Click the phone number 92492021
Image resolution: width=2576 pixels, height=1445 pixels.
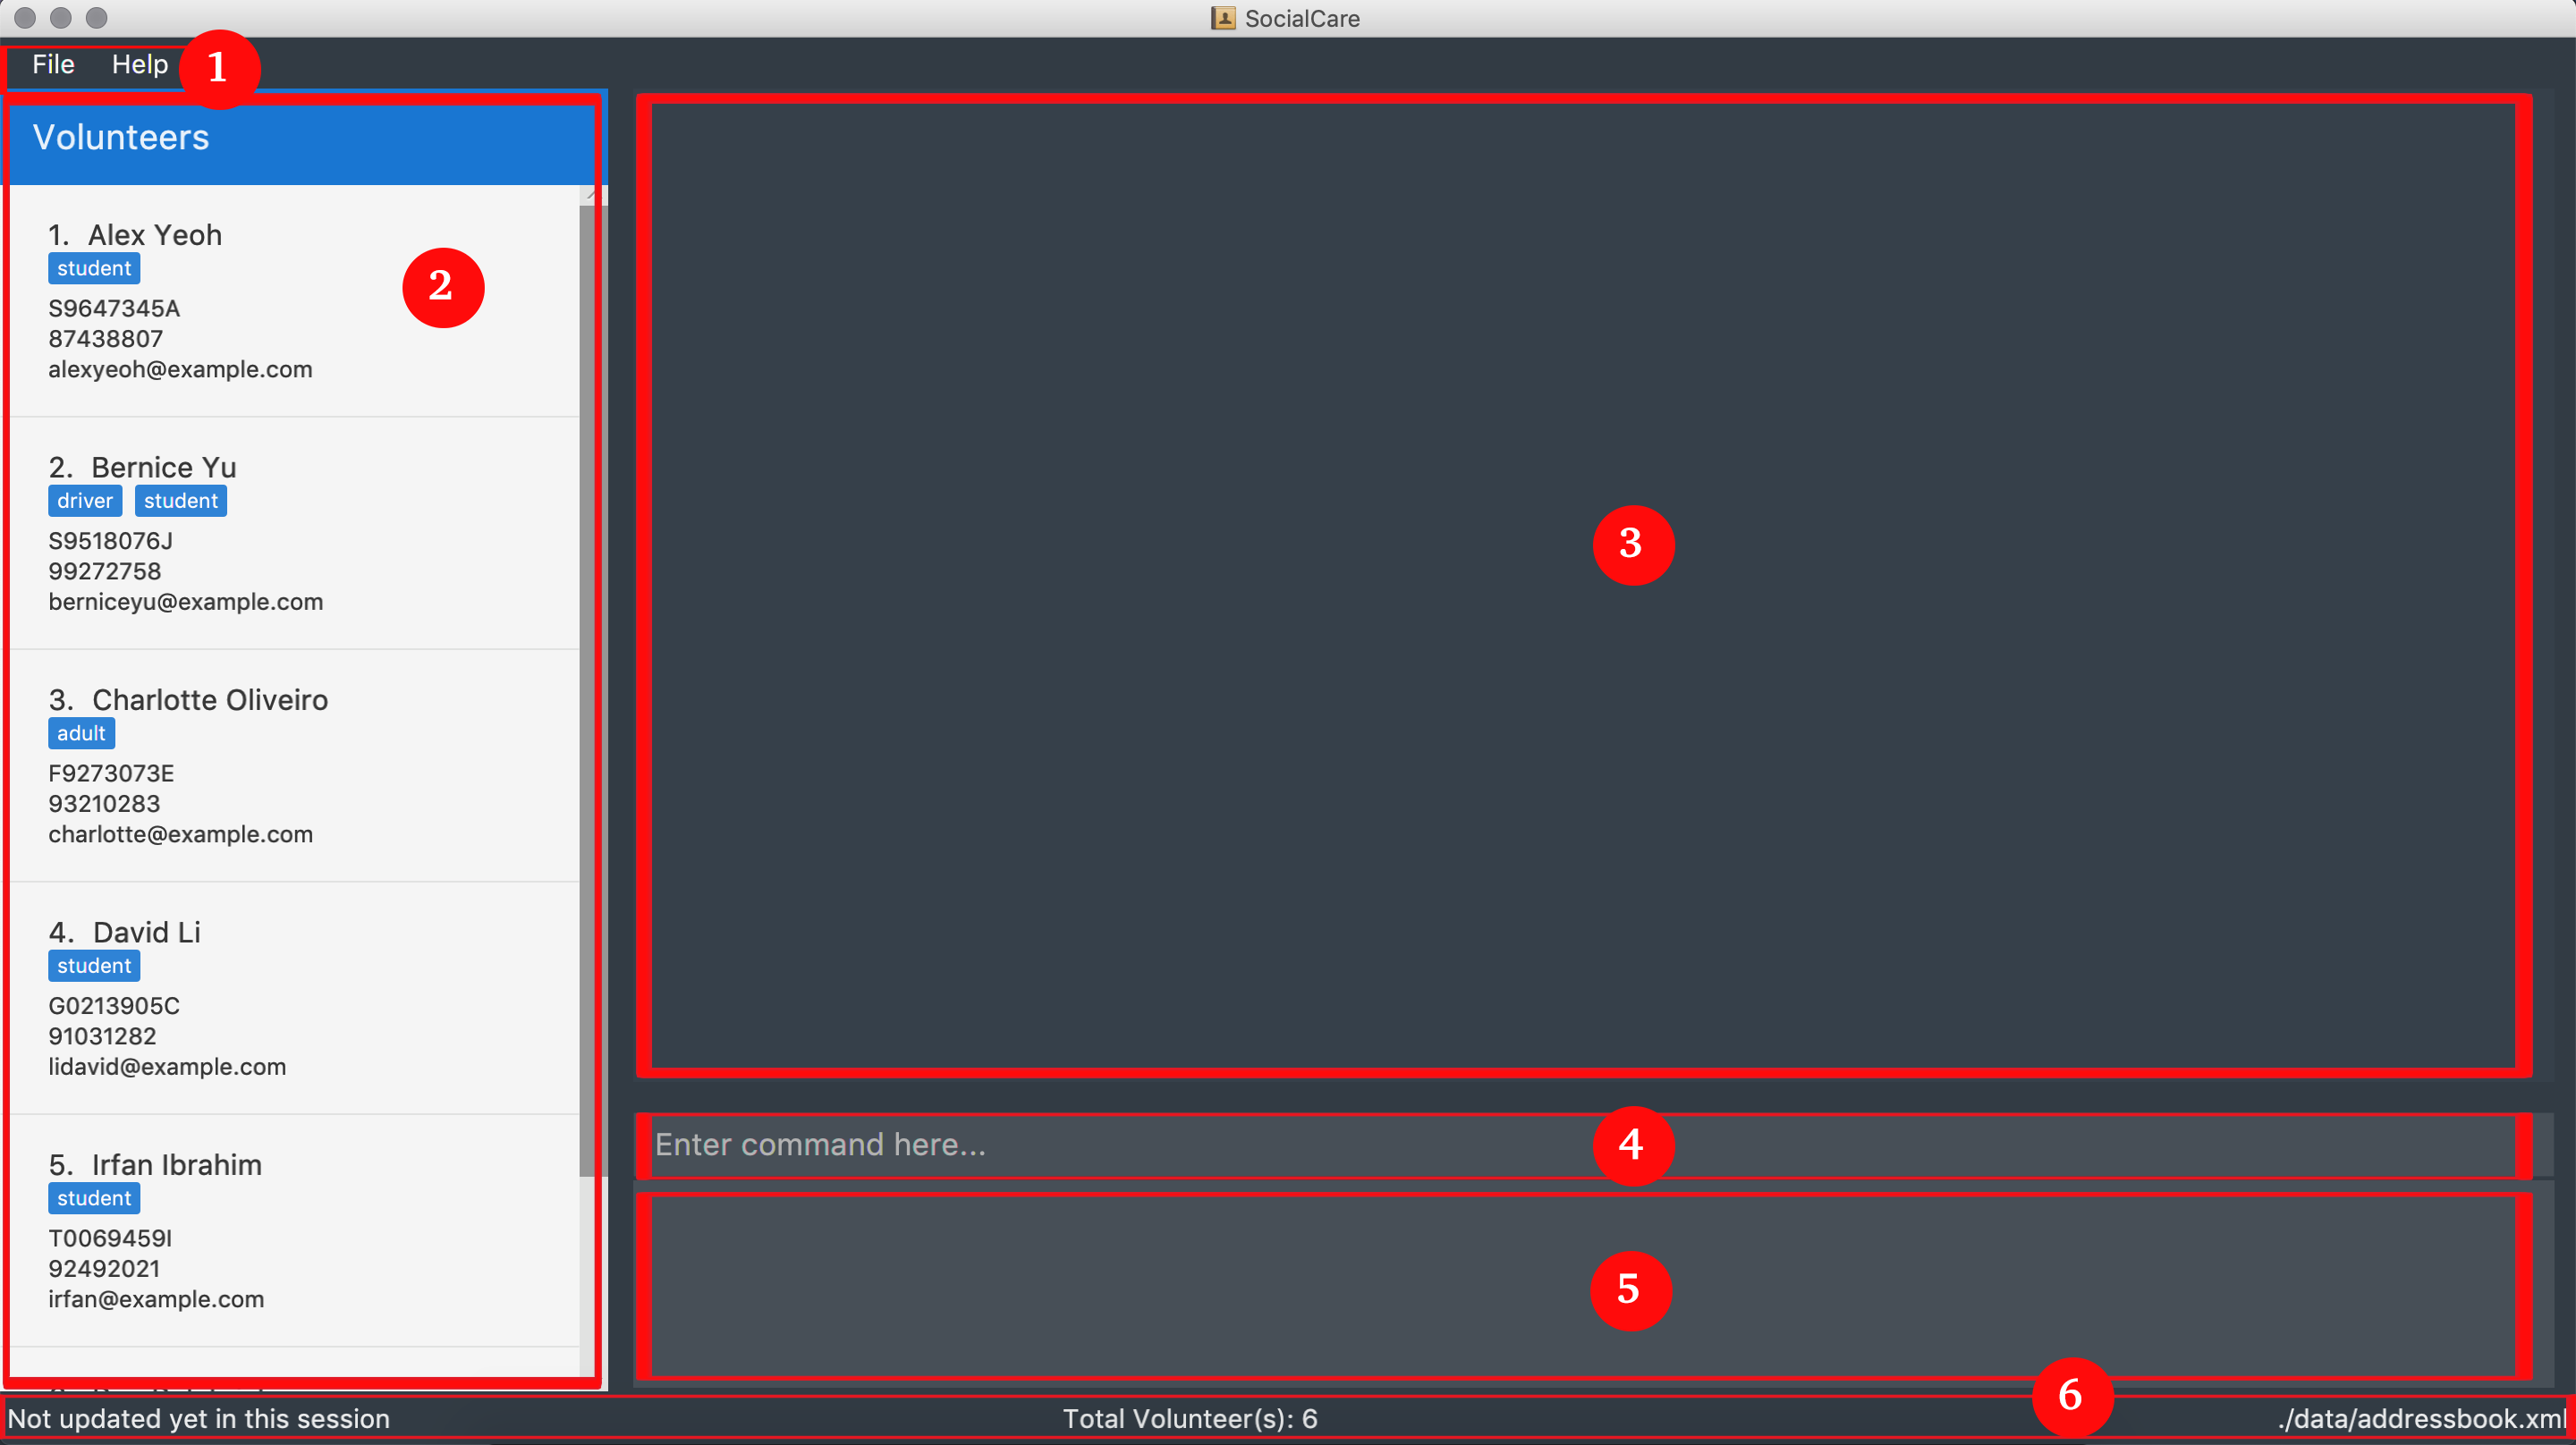104,1269
